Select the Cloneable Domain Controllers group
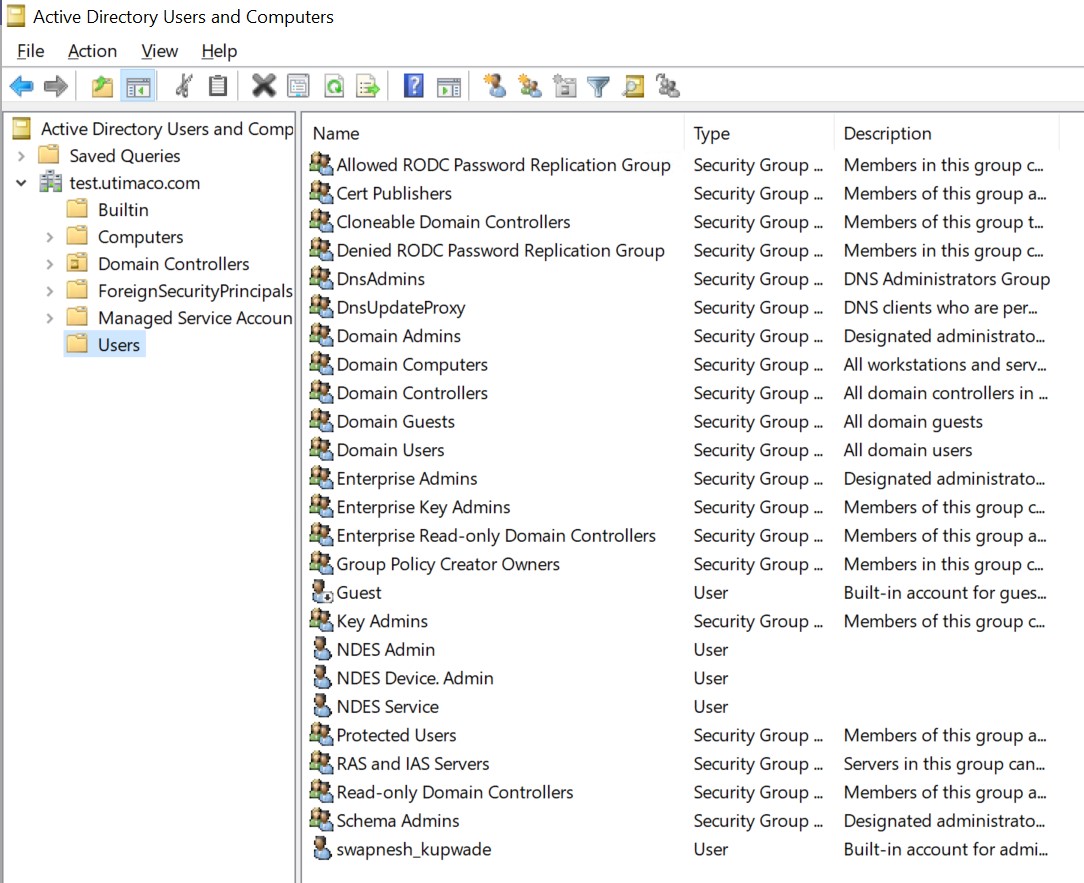This screenshot has width=1084, height=883. (453, 221)
